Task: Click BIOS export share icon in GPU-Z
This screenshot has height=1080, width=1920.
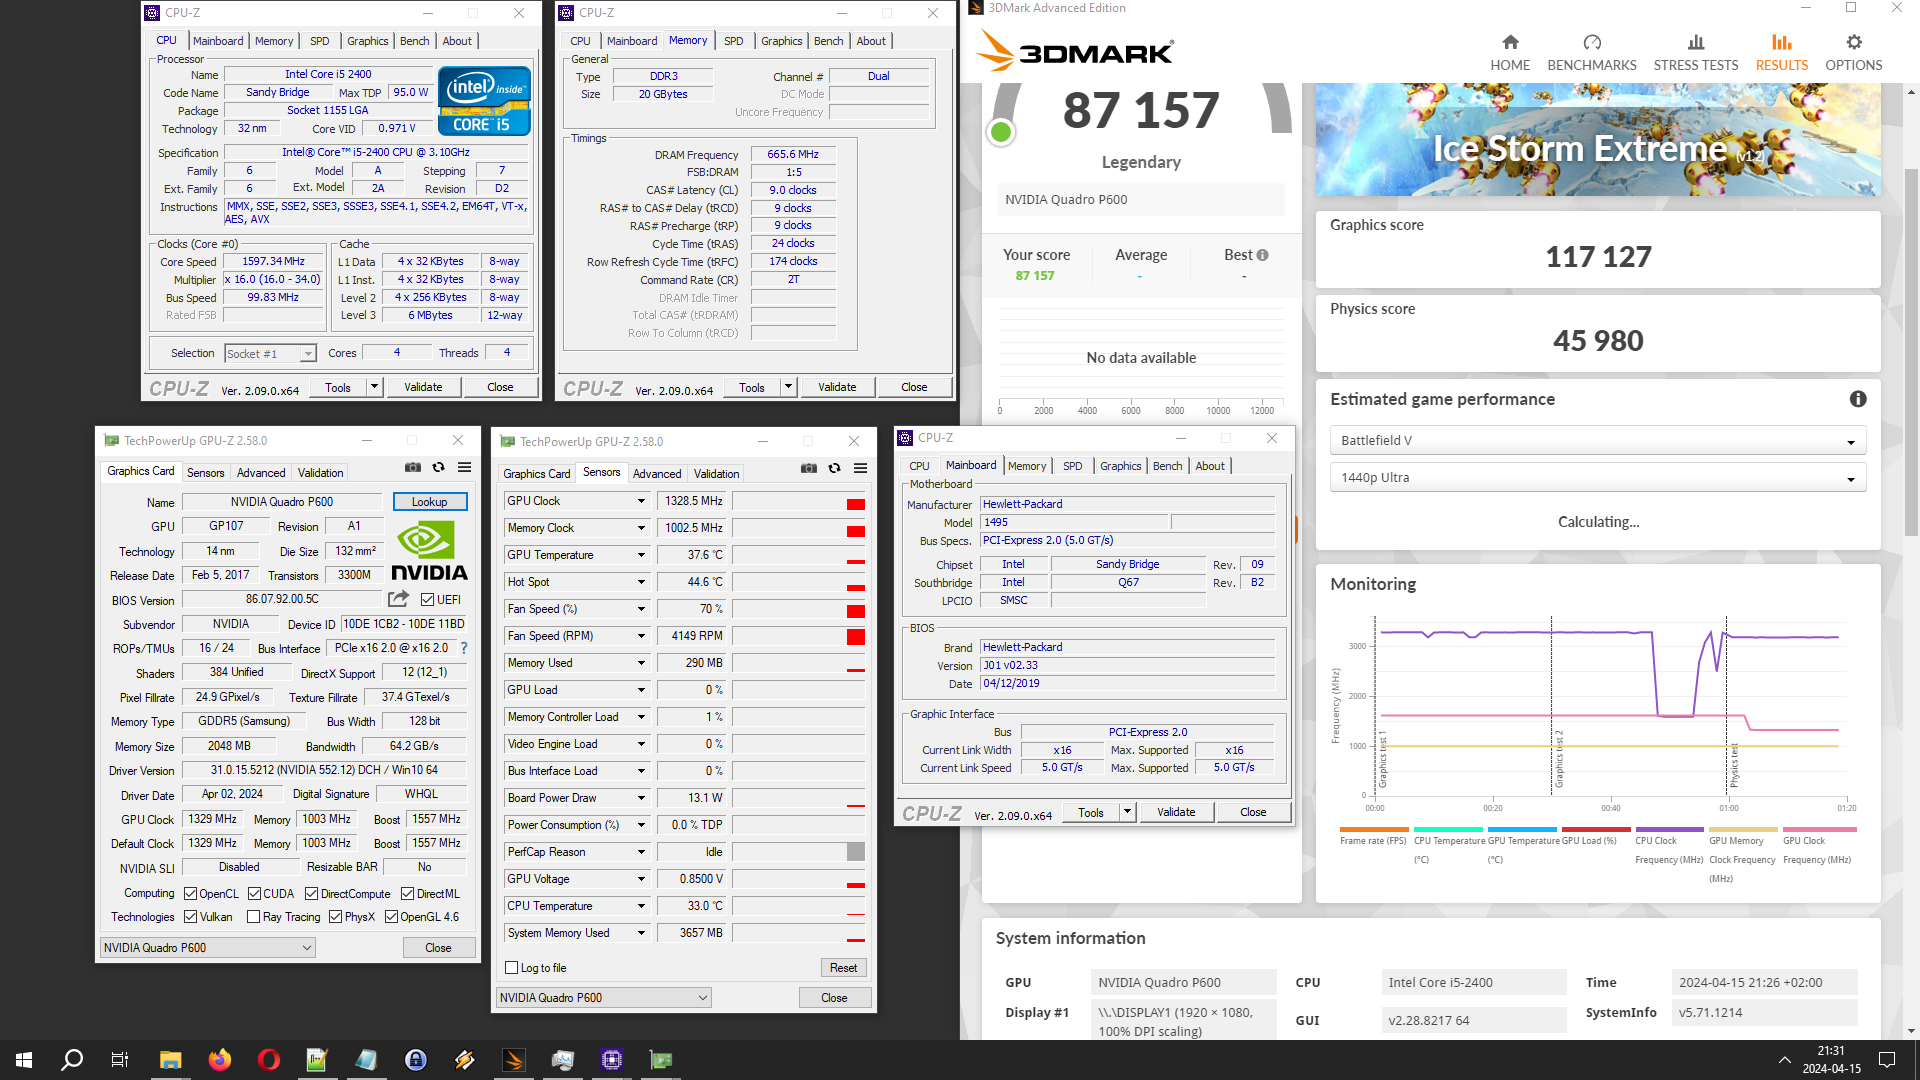Action: click(398, 599)
